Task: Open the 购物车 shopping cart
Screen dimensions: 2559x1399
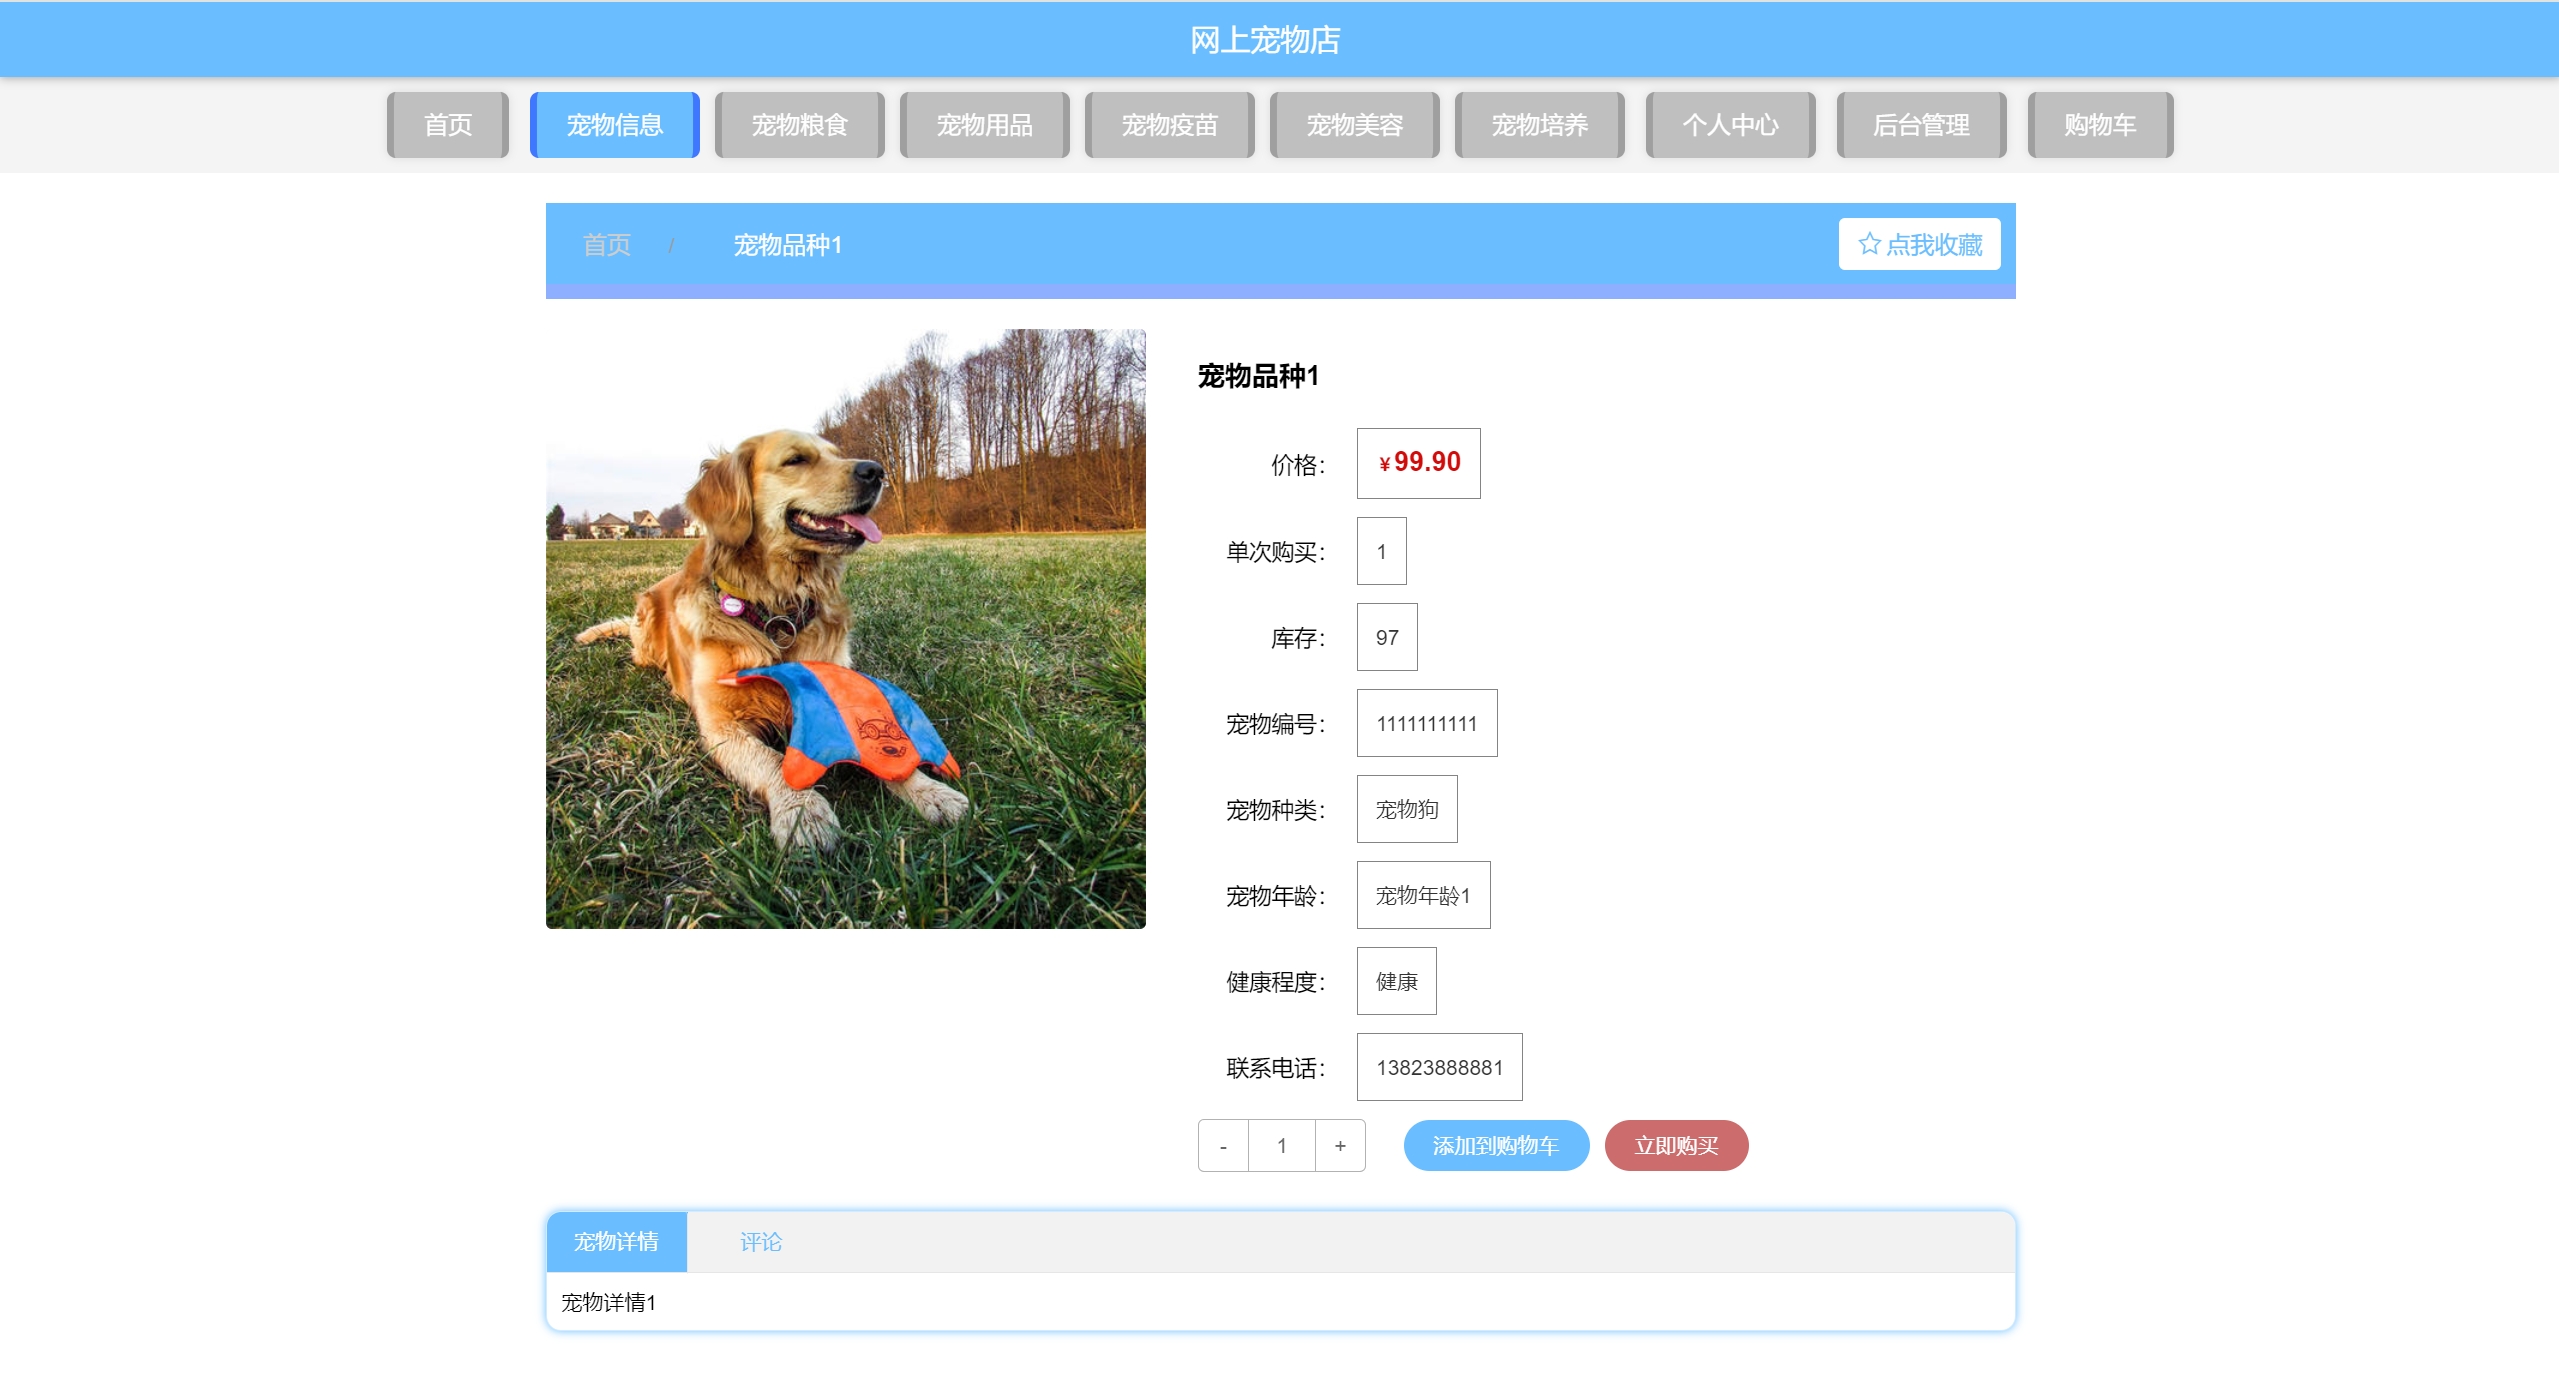Action: point(2100,125)
